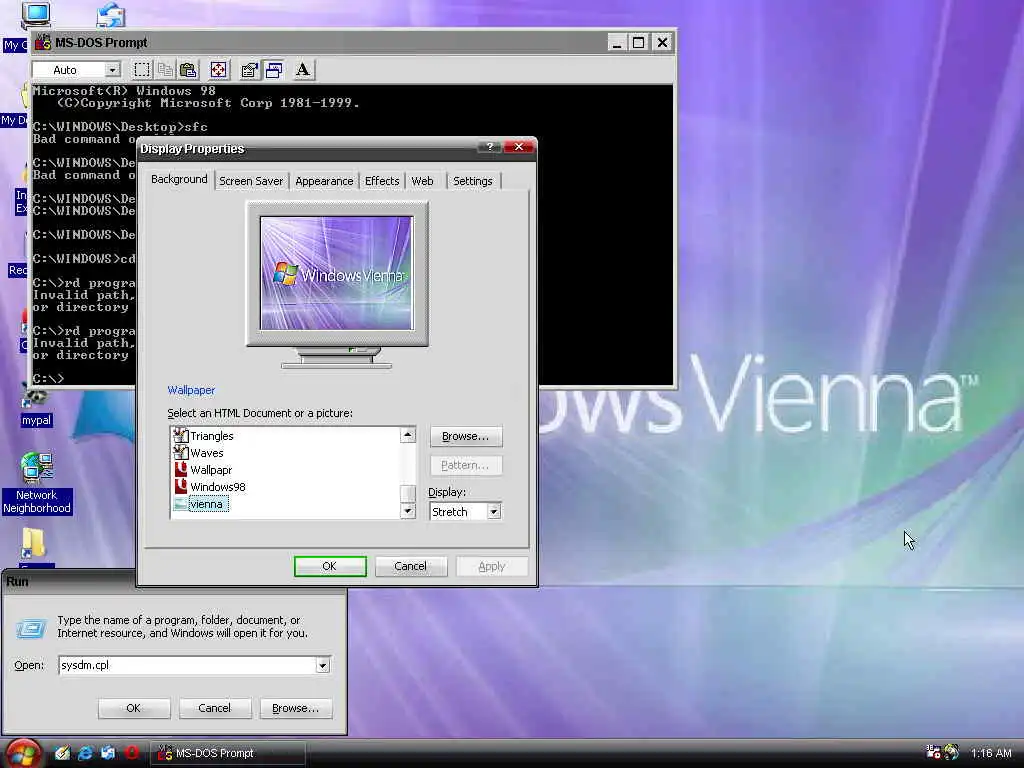This screenshot has width=1024, height=768.
Task: Click wallpaper list scroll down arrow
Action: coord(408,511)
